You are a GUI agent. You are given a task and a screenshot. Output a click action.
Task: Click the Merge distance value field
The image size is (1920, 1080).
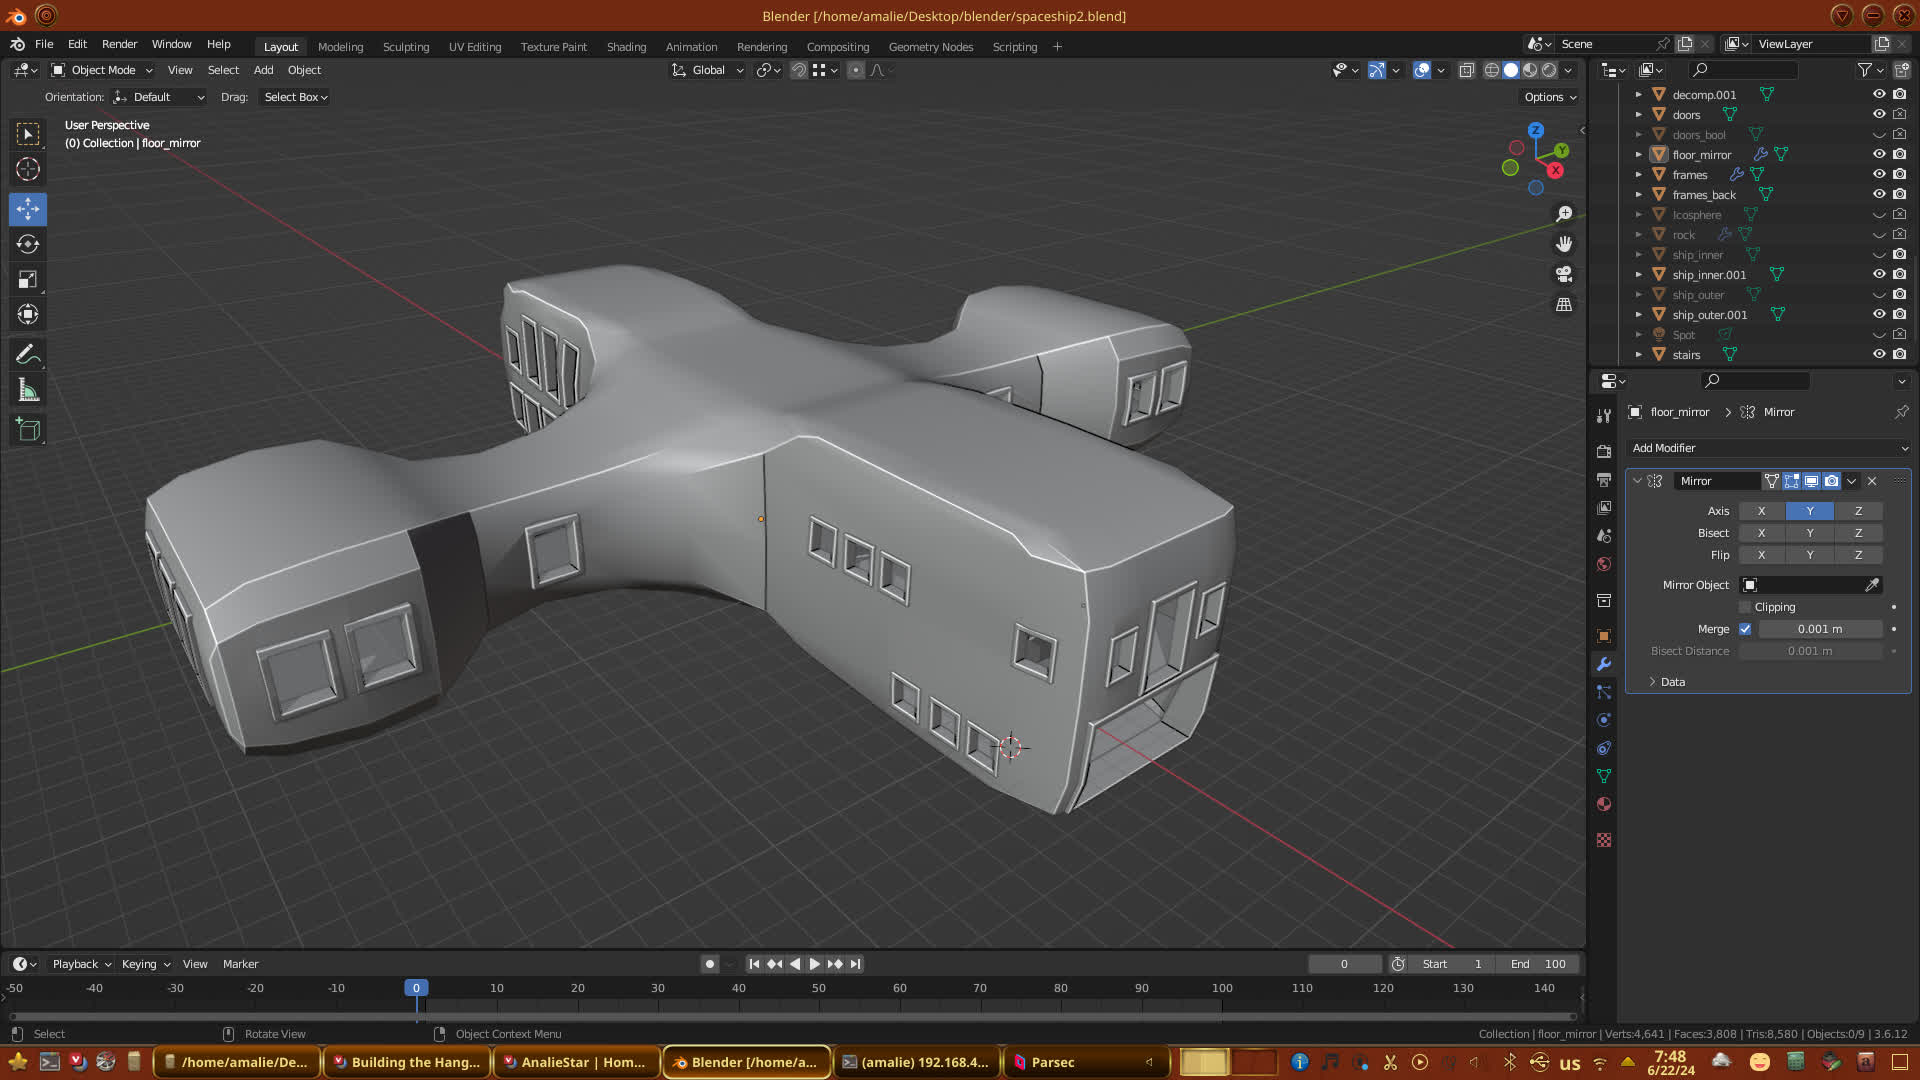coord(1819,629)
